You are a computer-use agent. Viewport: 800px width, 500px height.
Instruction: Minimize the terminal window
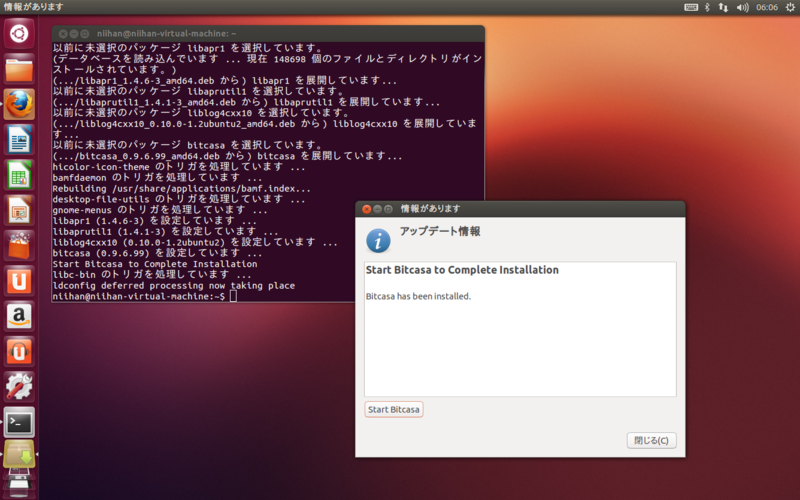coord(74,34)
